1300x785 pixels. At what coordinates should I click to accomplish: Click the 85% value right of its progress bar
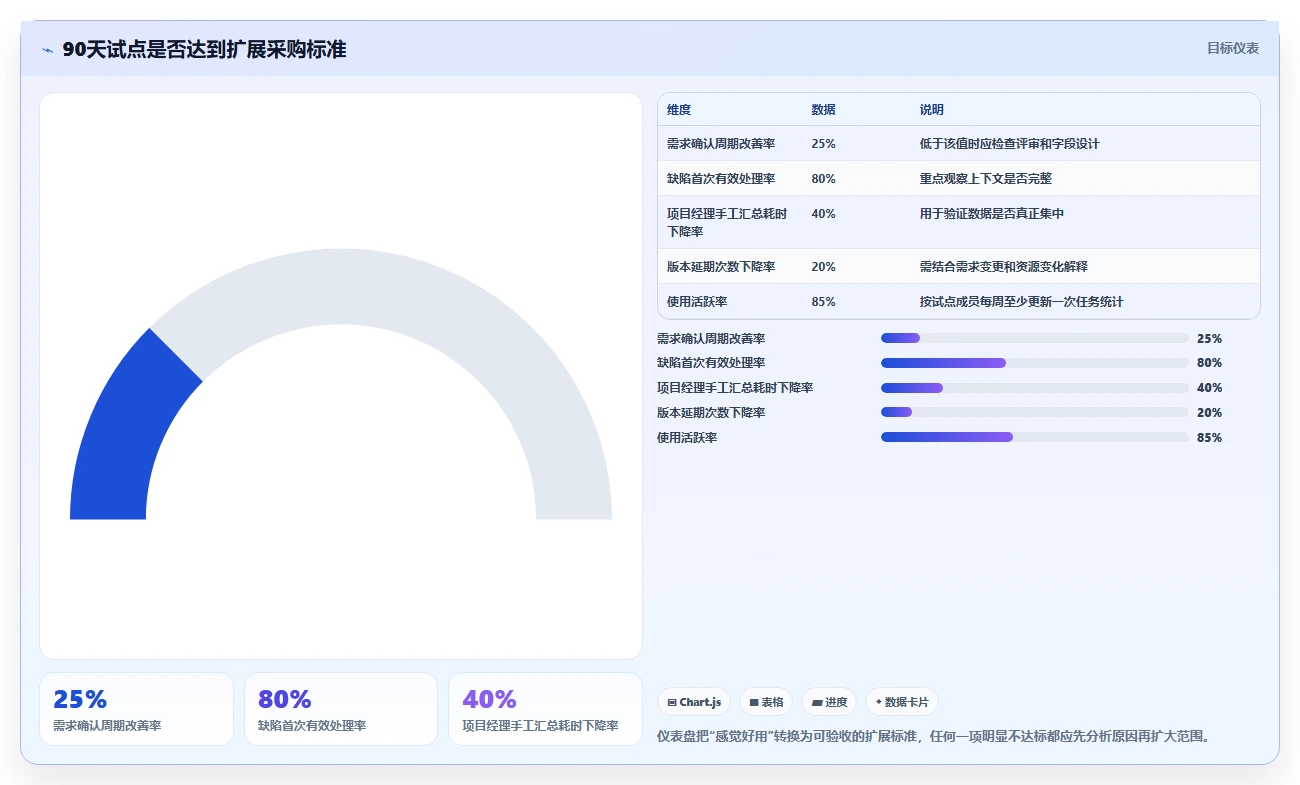1209,438
